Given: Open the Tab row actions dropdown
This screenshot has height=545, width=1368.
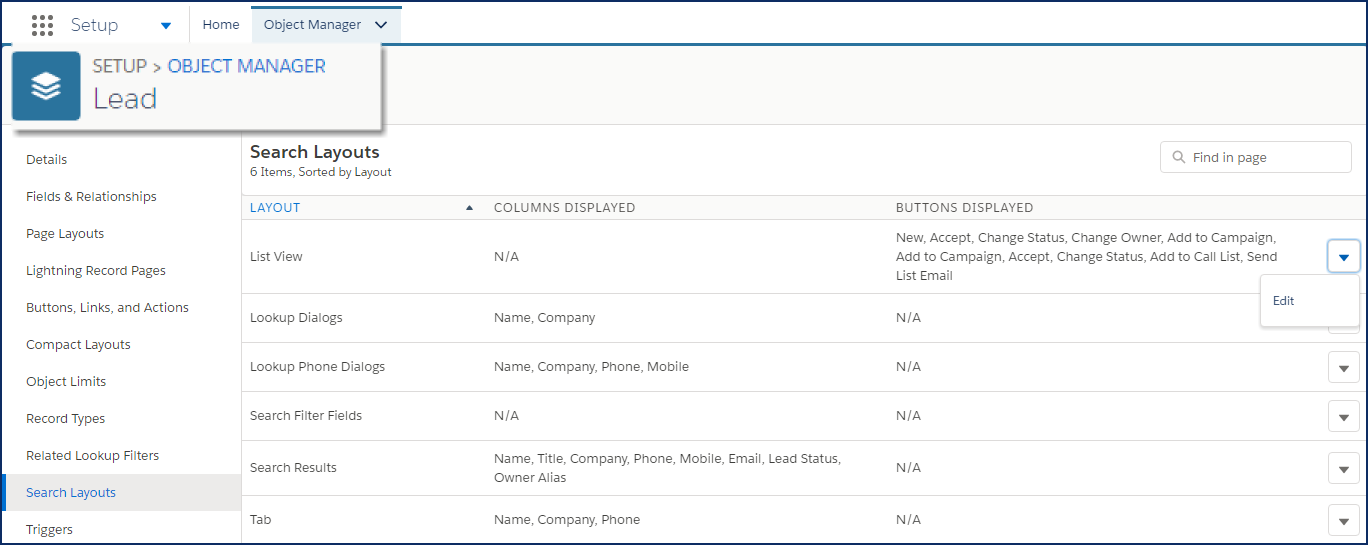Looking at the screenshot, I should coord(1343,520).
